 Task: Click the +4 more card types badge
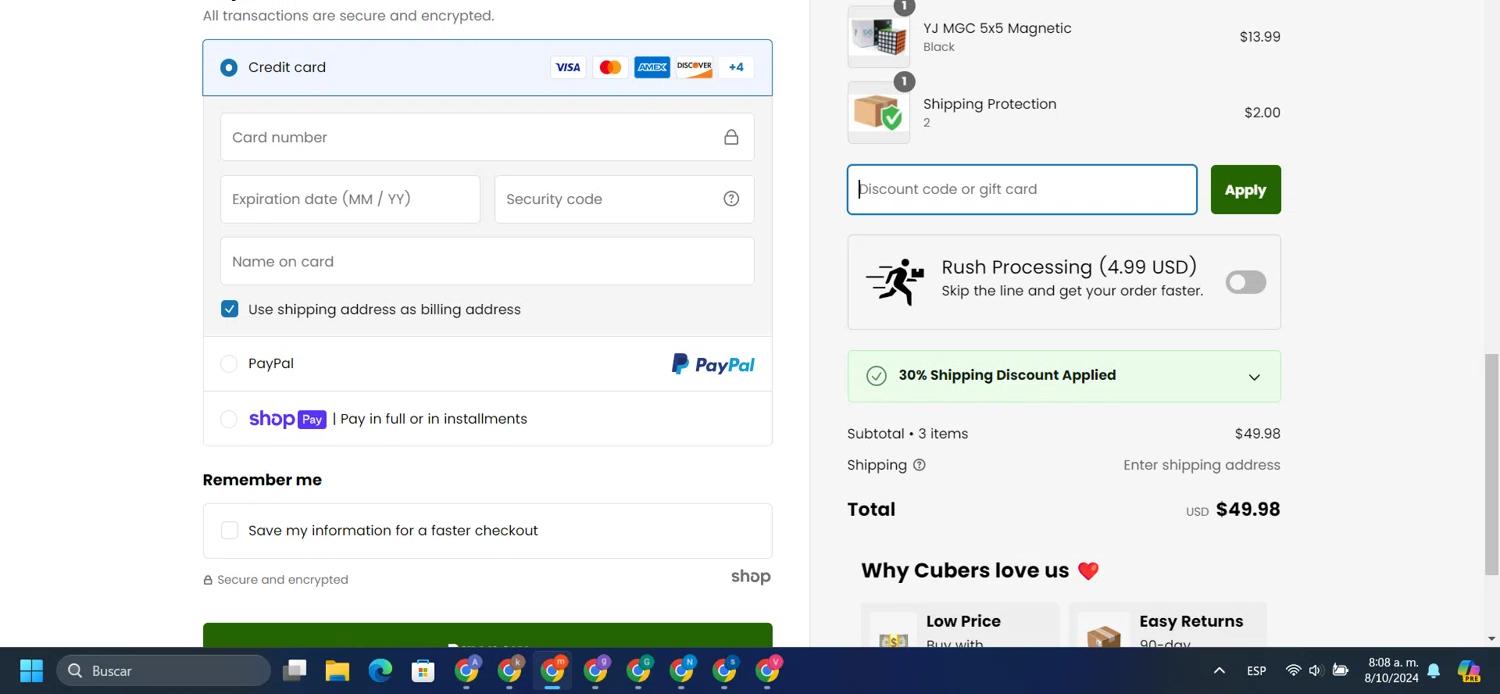point(736,67)
